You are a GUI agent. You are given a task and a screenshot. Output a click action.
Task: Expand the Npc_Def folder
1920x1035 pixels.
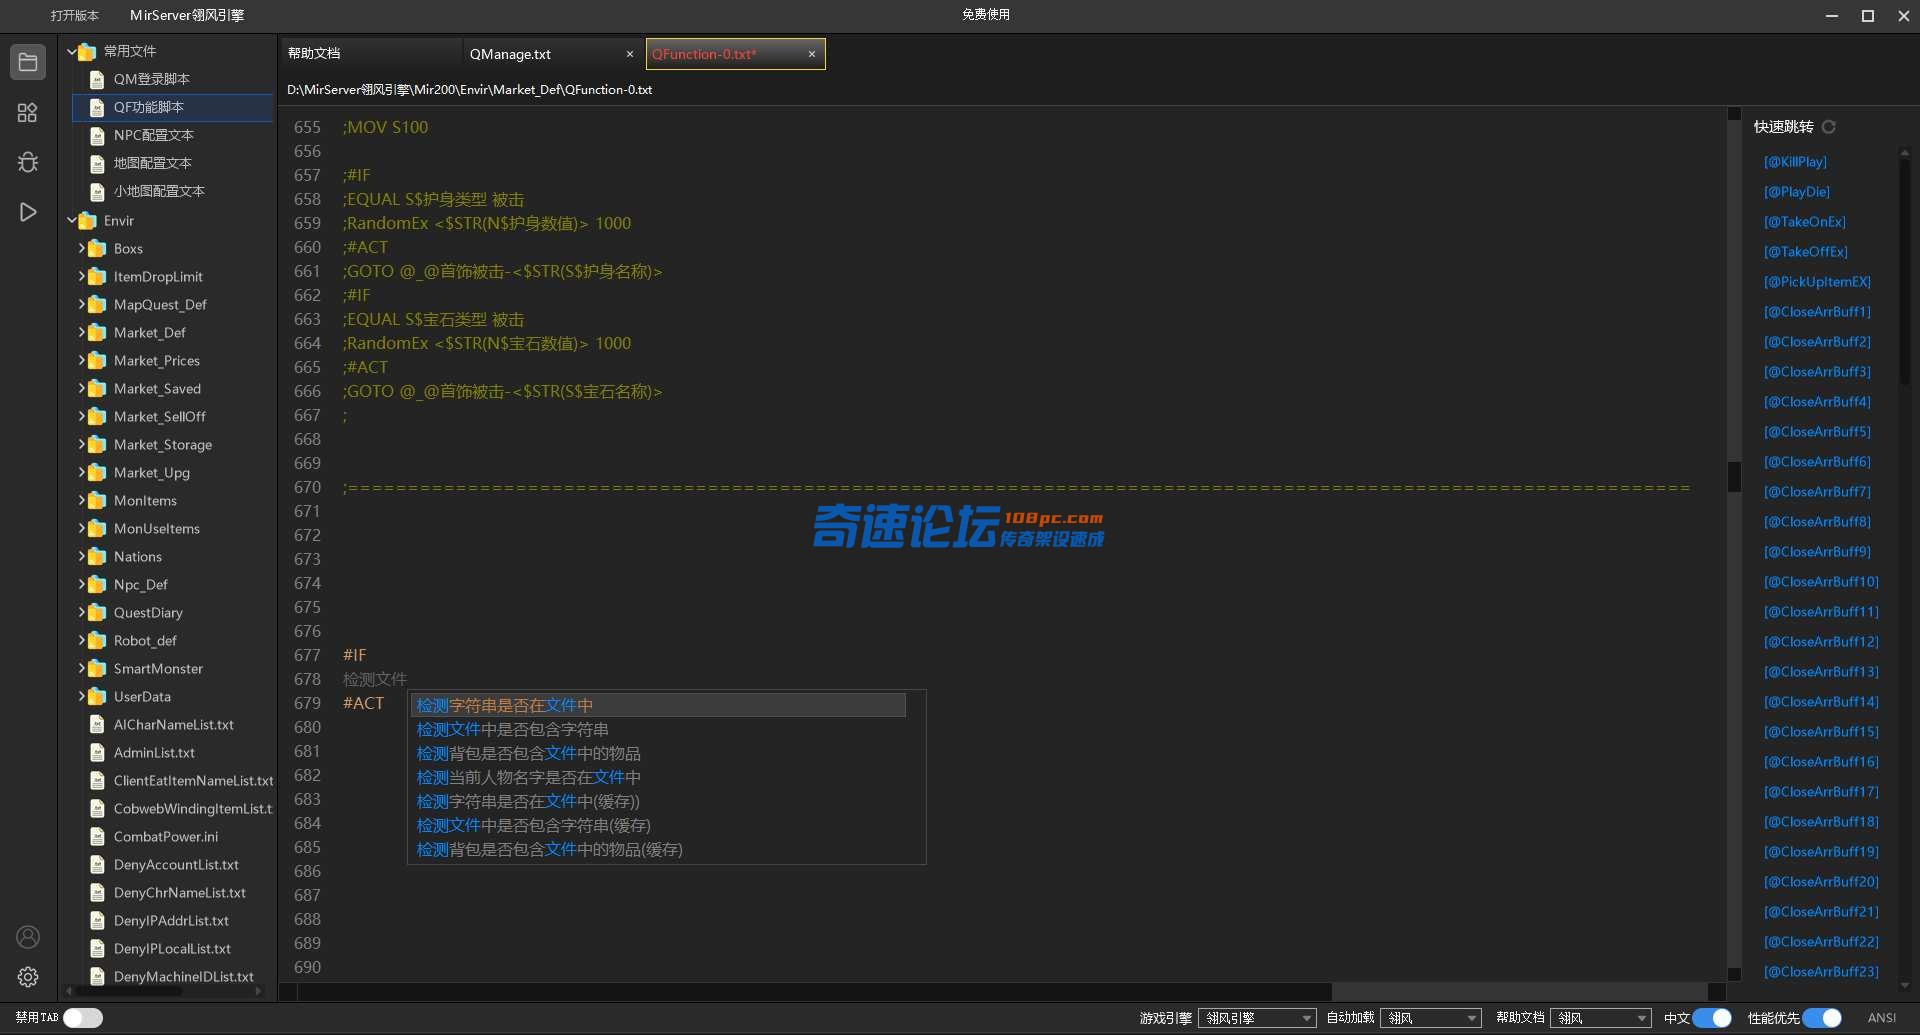(82, 584)
